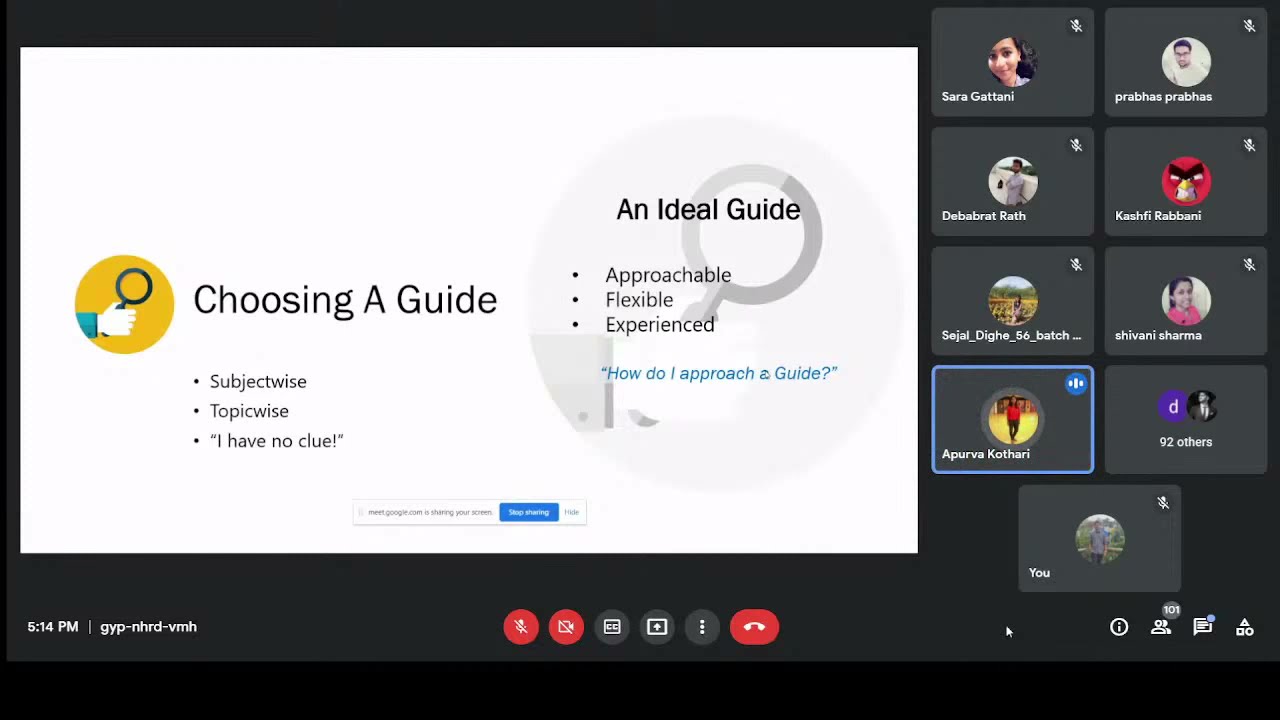Open the activities icon
This screenshot has height=720, width=1280.
point(1245,627)
